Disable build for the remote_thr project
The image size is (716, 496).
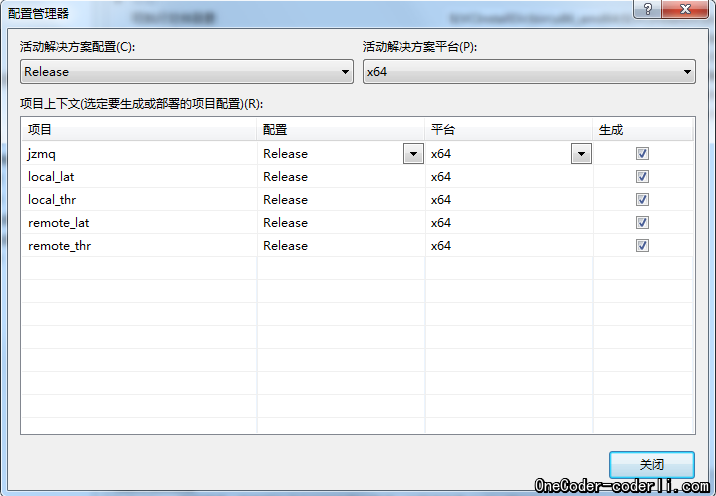coord(642,245)
